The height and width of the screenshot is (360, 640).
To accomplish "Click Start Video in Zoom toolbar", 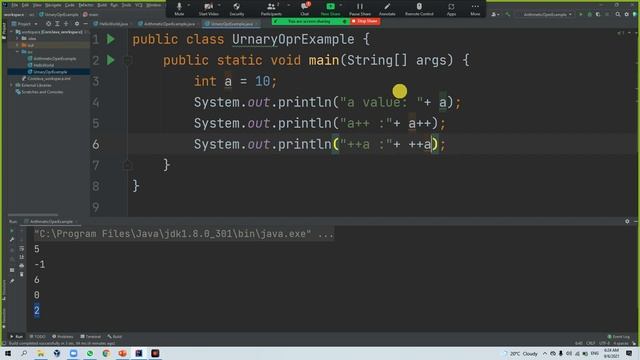I will [x=208, y=9].
